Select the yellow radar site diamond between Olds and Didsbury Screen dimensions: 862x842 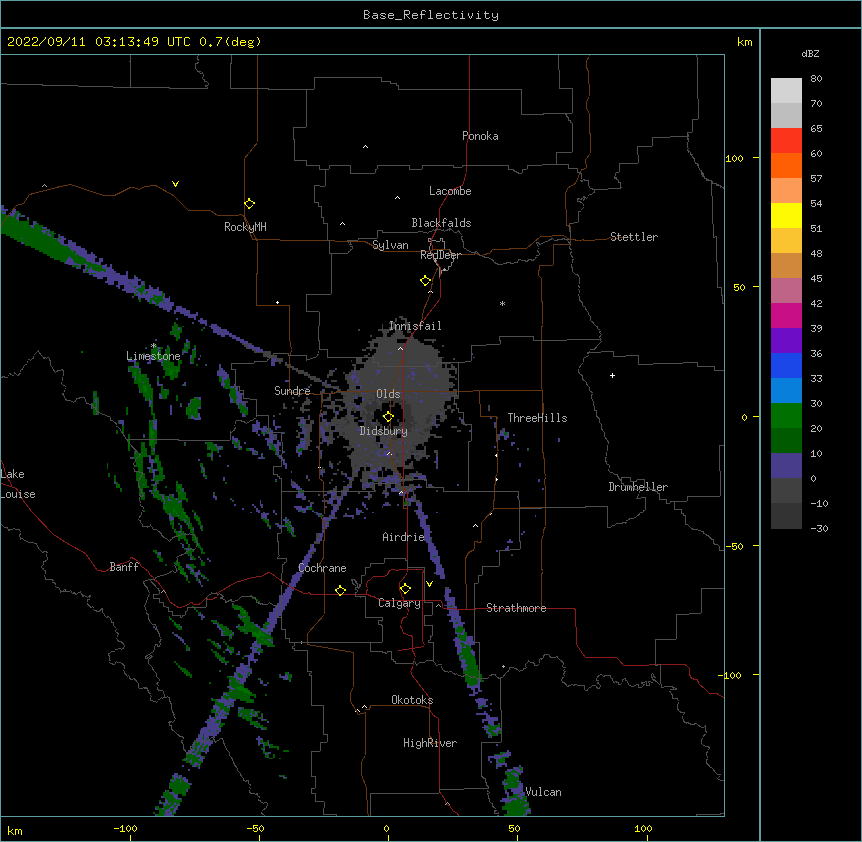388,416
